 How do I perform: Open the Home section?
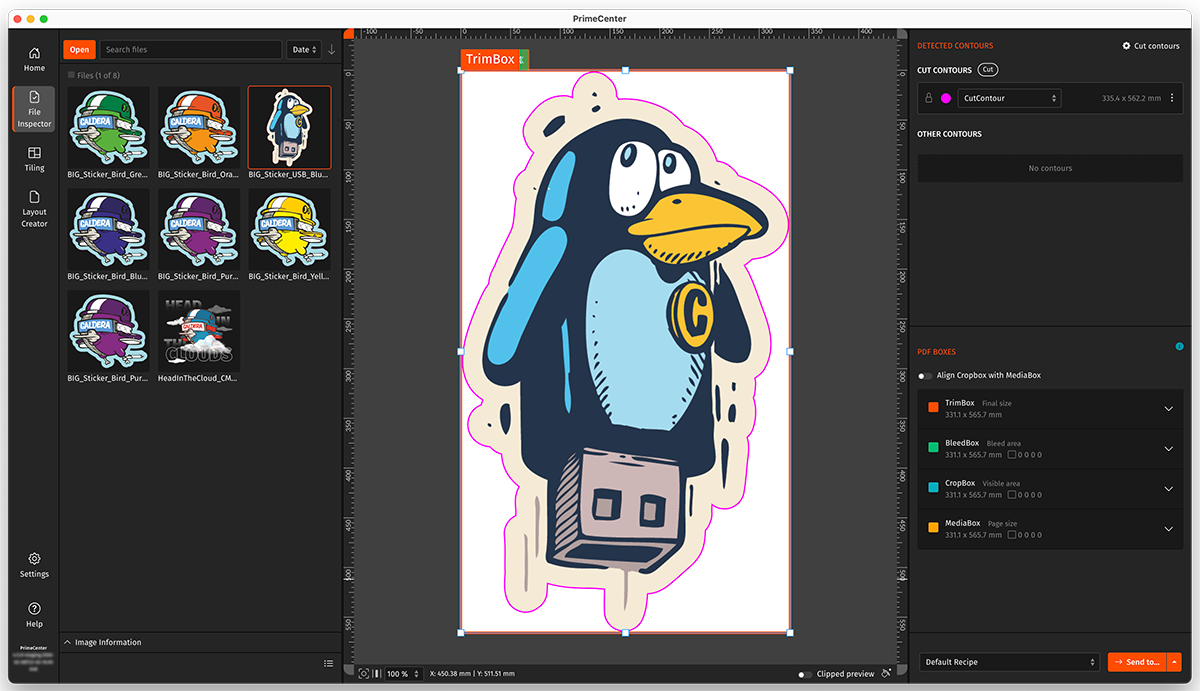(x=34, y=59)
